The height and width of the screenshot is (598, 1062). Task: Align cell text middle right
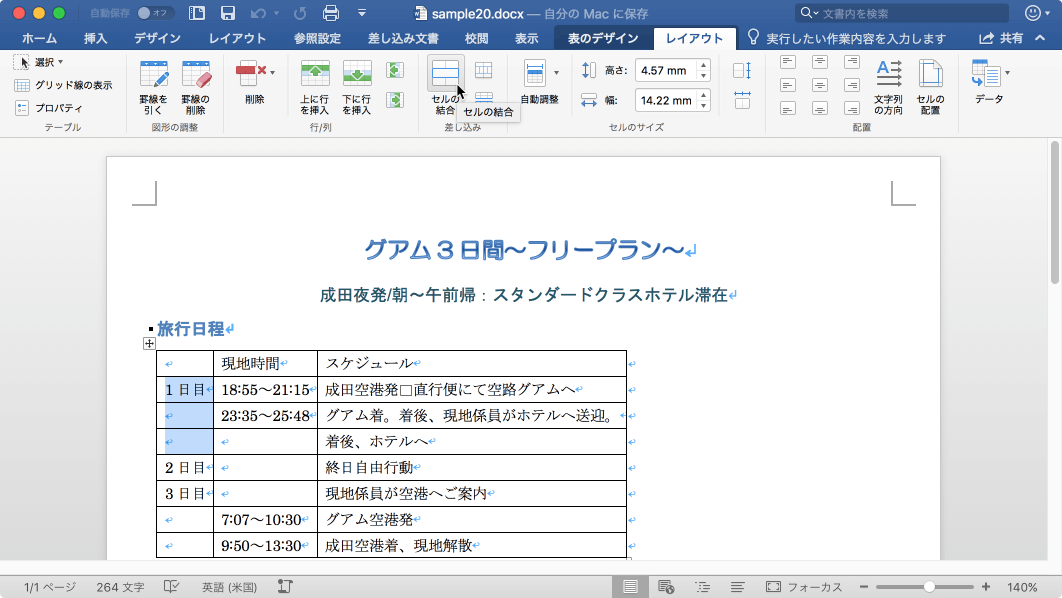pos(852,85)
